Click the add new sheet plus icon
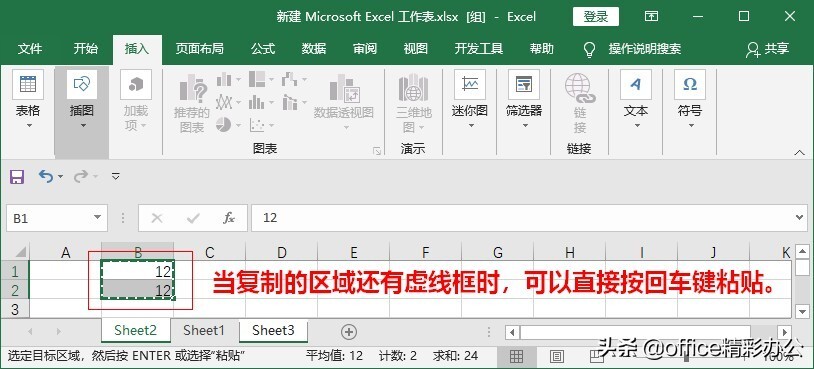The image size is (814, 369). (349, 332)
